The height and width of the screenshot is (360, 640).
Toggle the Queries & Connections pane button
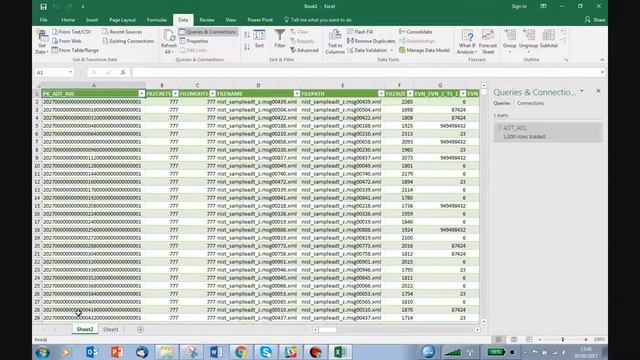pyautogui.click(x=208, y=32)
